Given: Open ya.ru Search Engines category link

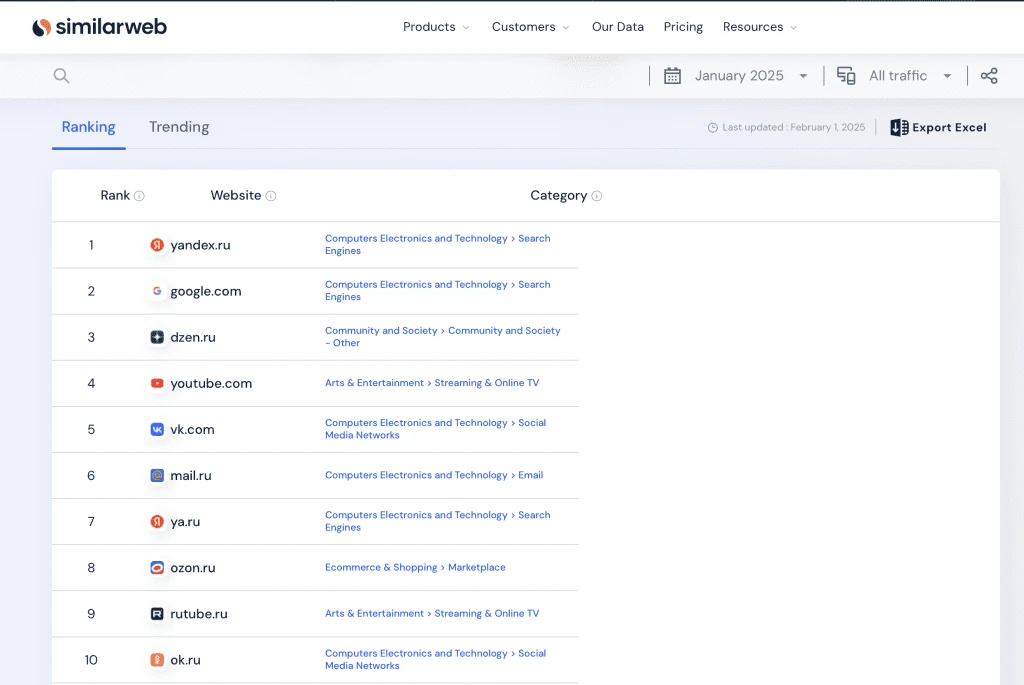Looking at the screenshot, I should [x=438, y=522].
